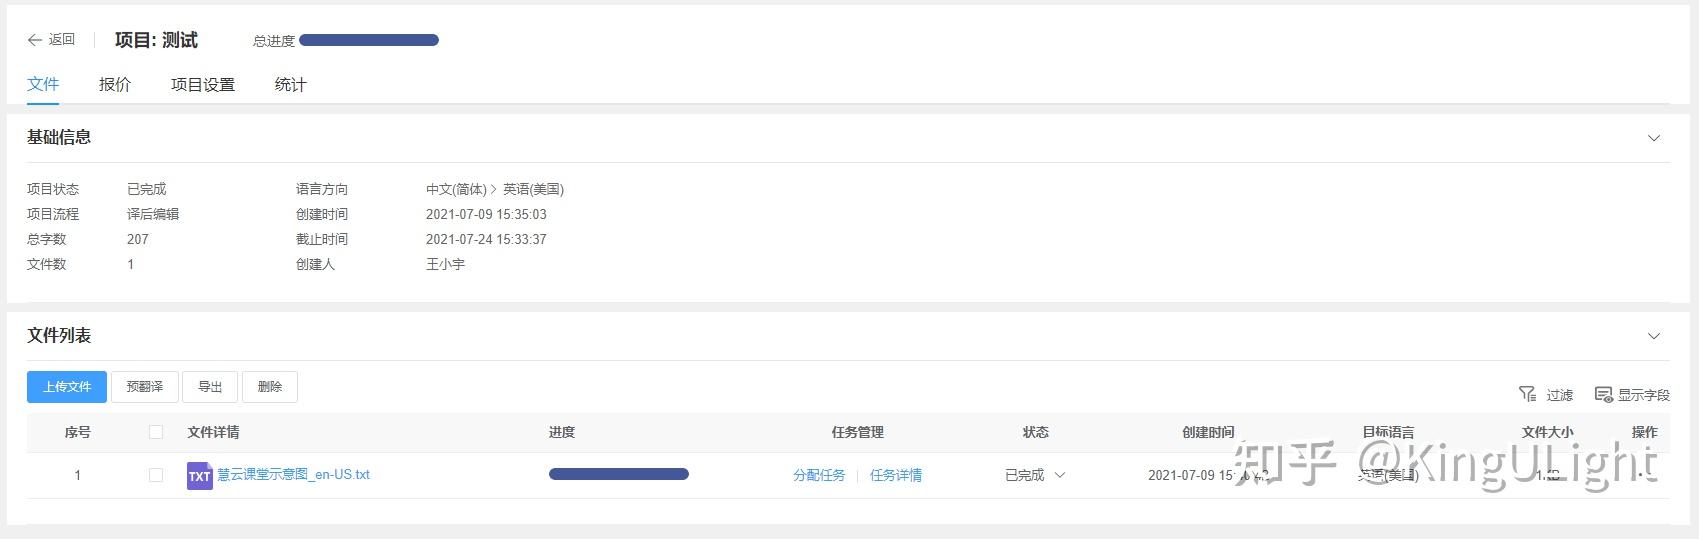Select the 文件 tab
The width and height of the screenshot is (1699, 539).
tap(43, 85)
